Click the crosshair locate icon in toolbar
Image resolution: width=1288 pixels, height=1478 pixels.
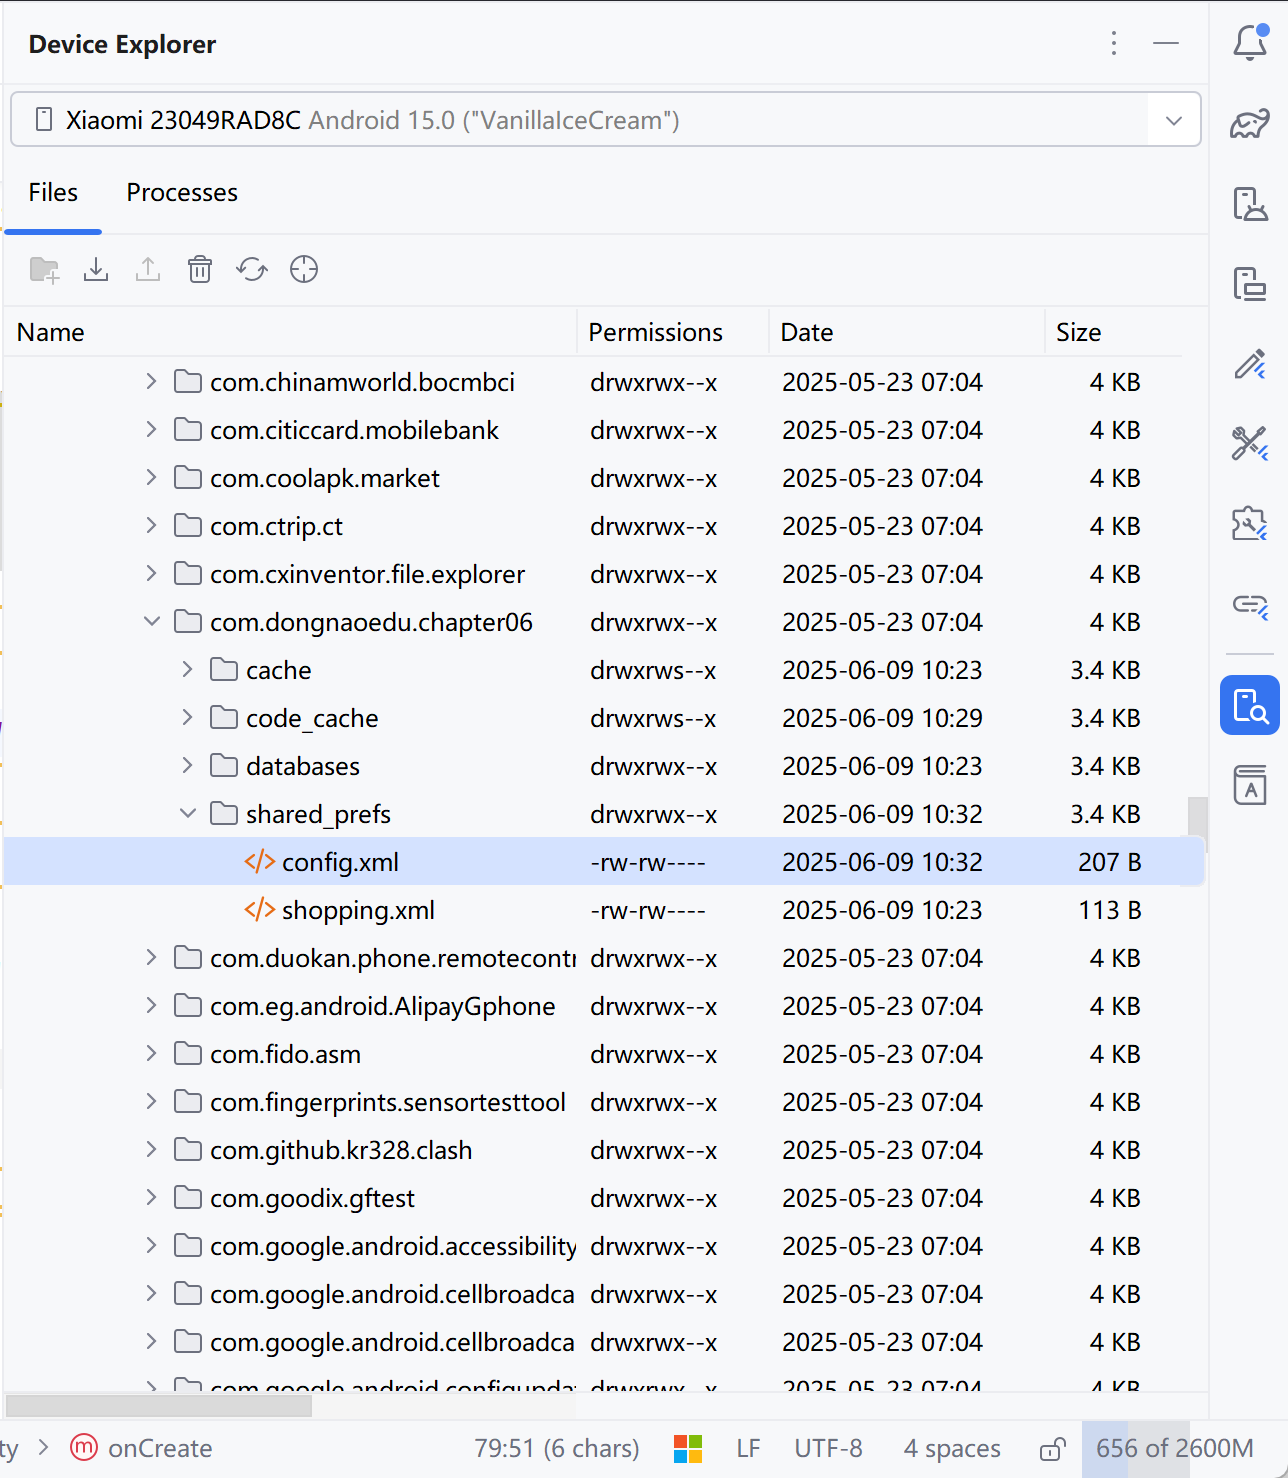click(304, 269)
